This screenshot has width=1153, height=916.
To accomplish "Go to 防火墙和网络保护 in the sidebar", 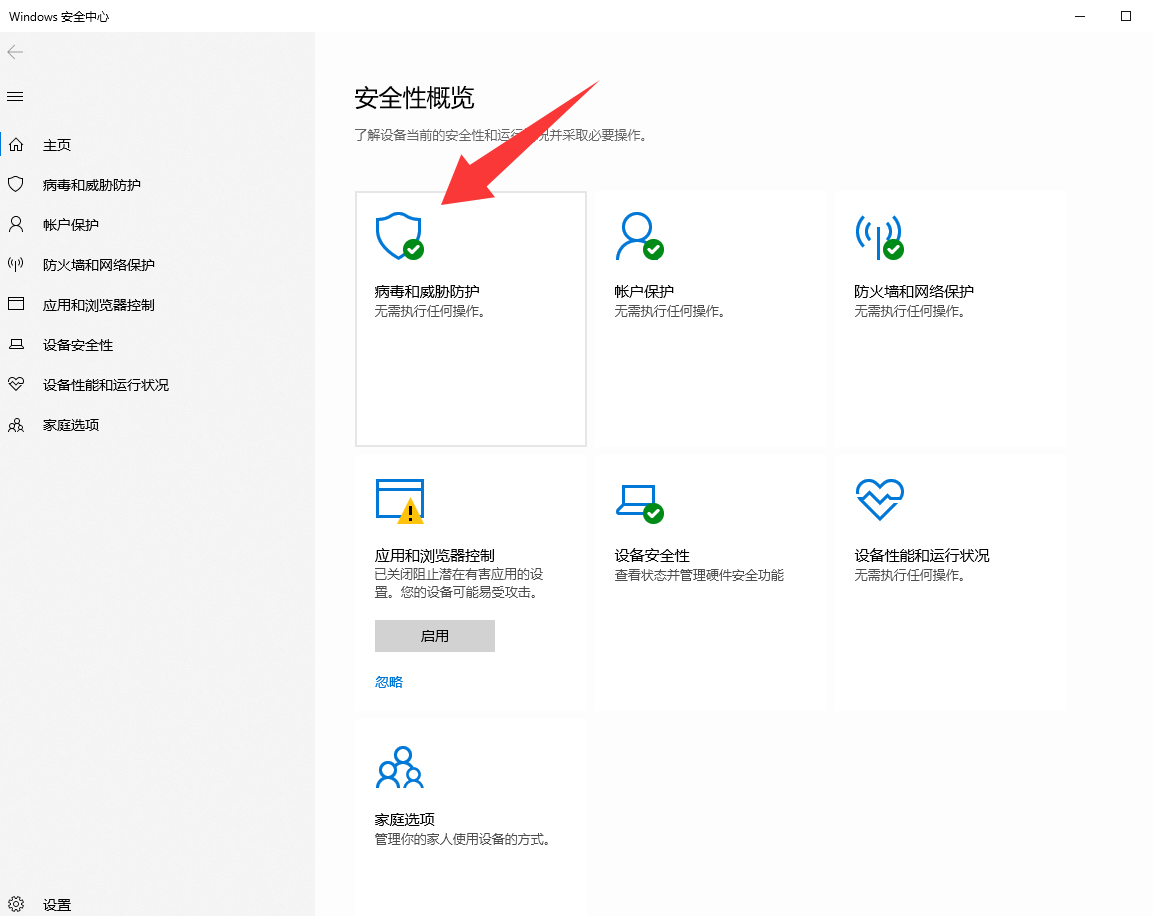I will point(99,265).
